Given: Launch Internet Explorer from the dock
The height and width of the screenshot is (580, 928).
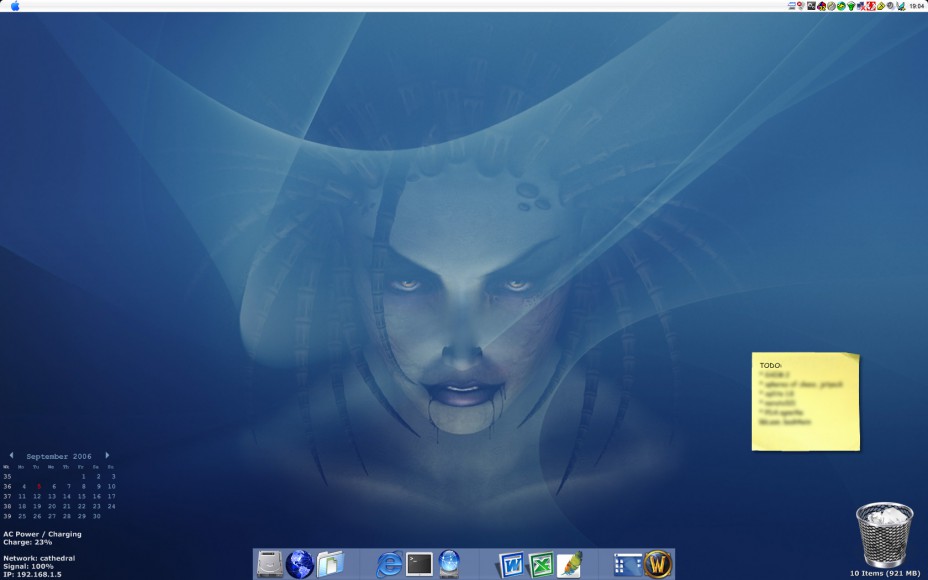Looking at the screenshot, I should click(x=389, y=564).
